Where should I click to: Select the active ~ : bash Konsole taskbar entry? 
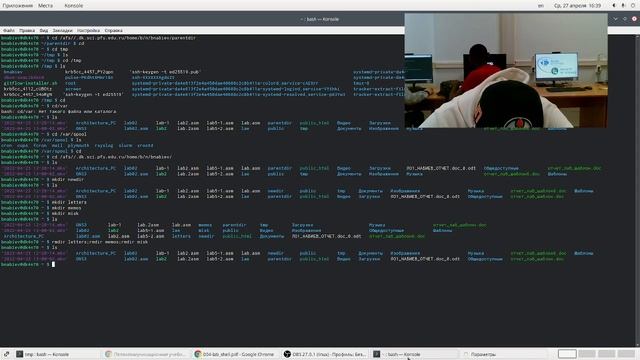coord(415,354)
